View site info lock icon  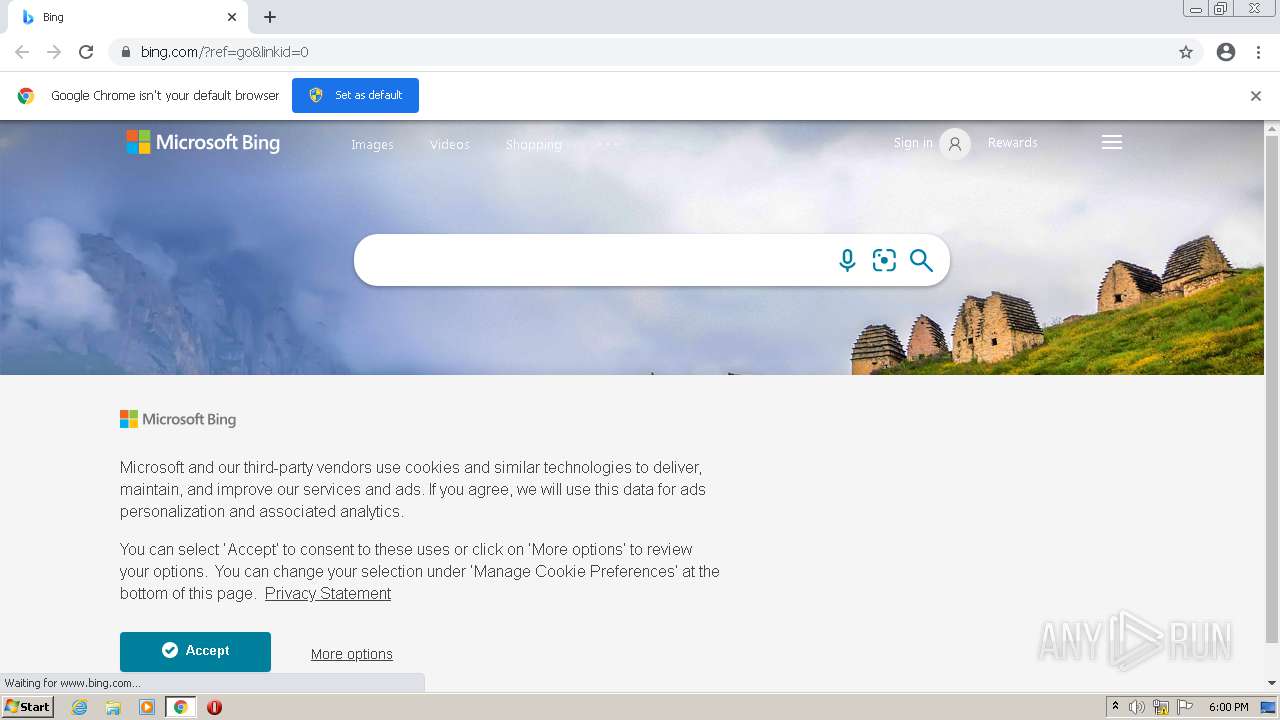tap(125, 52)
